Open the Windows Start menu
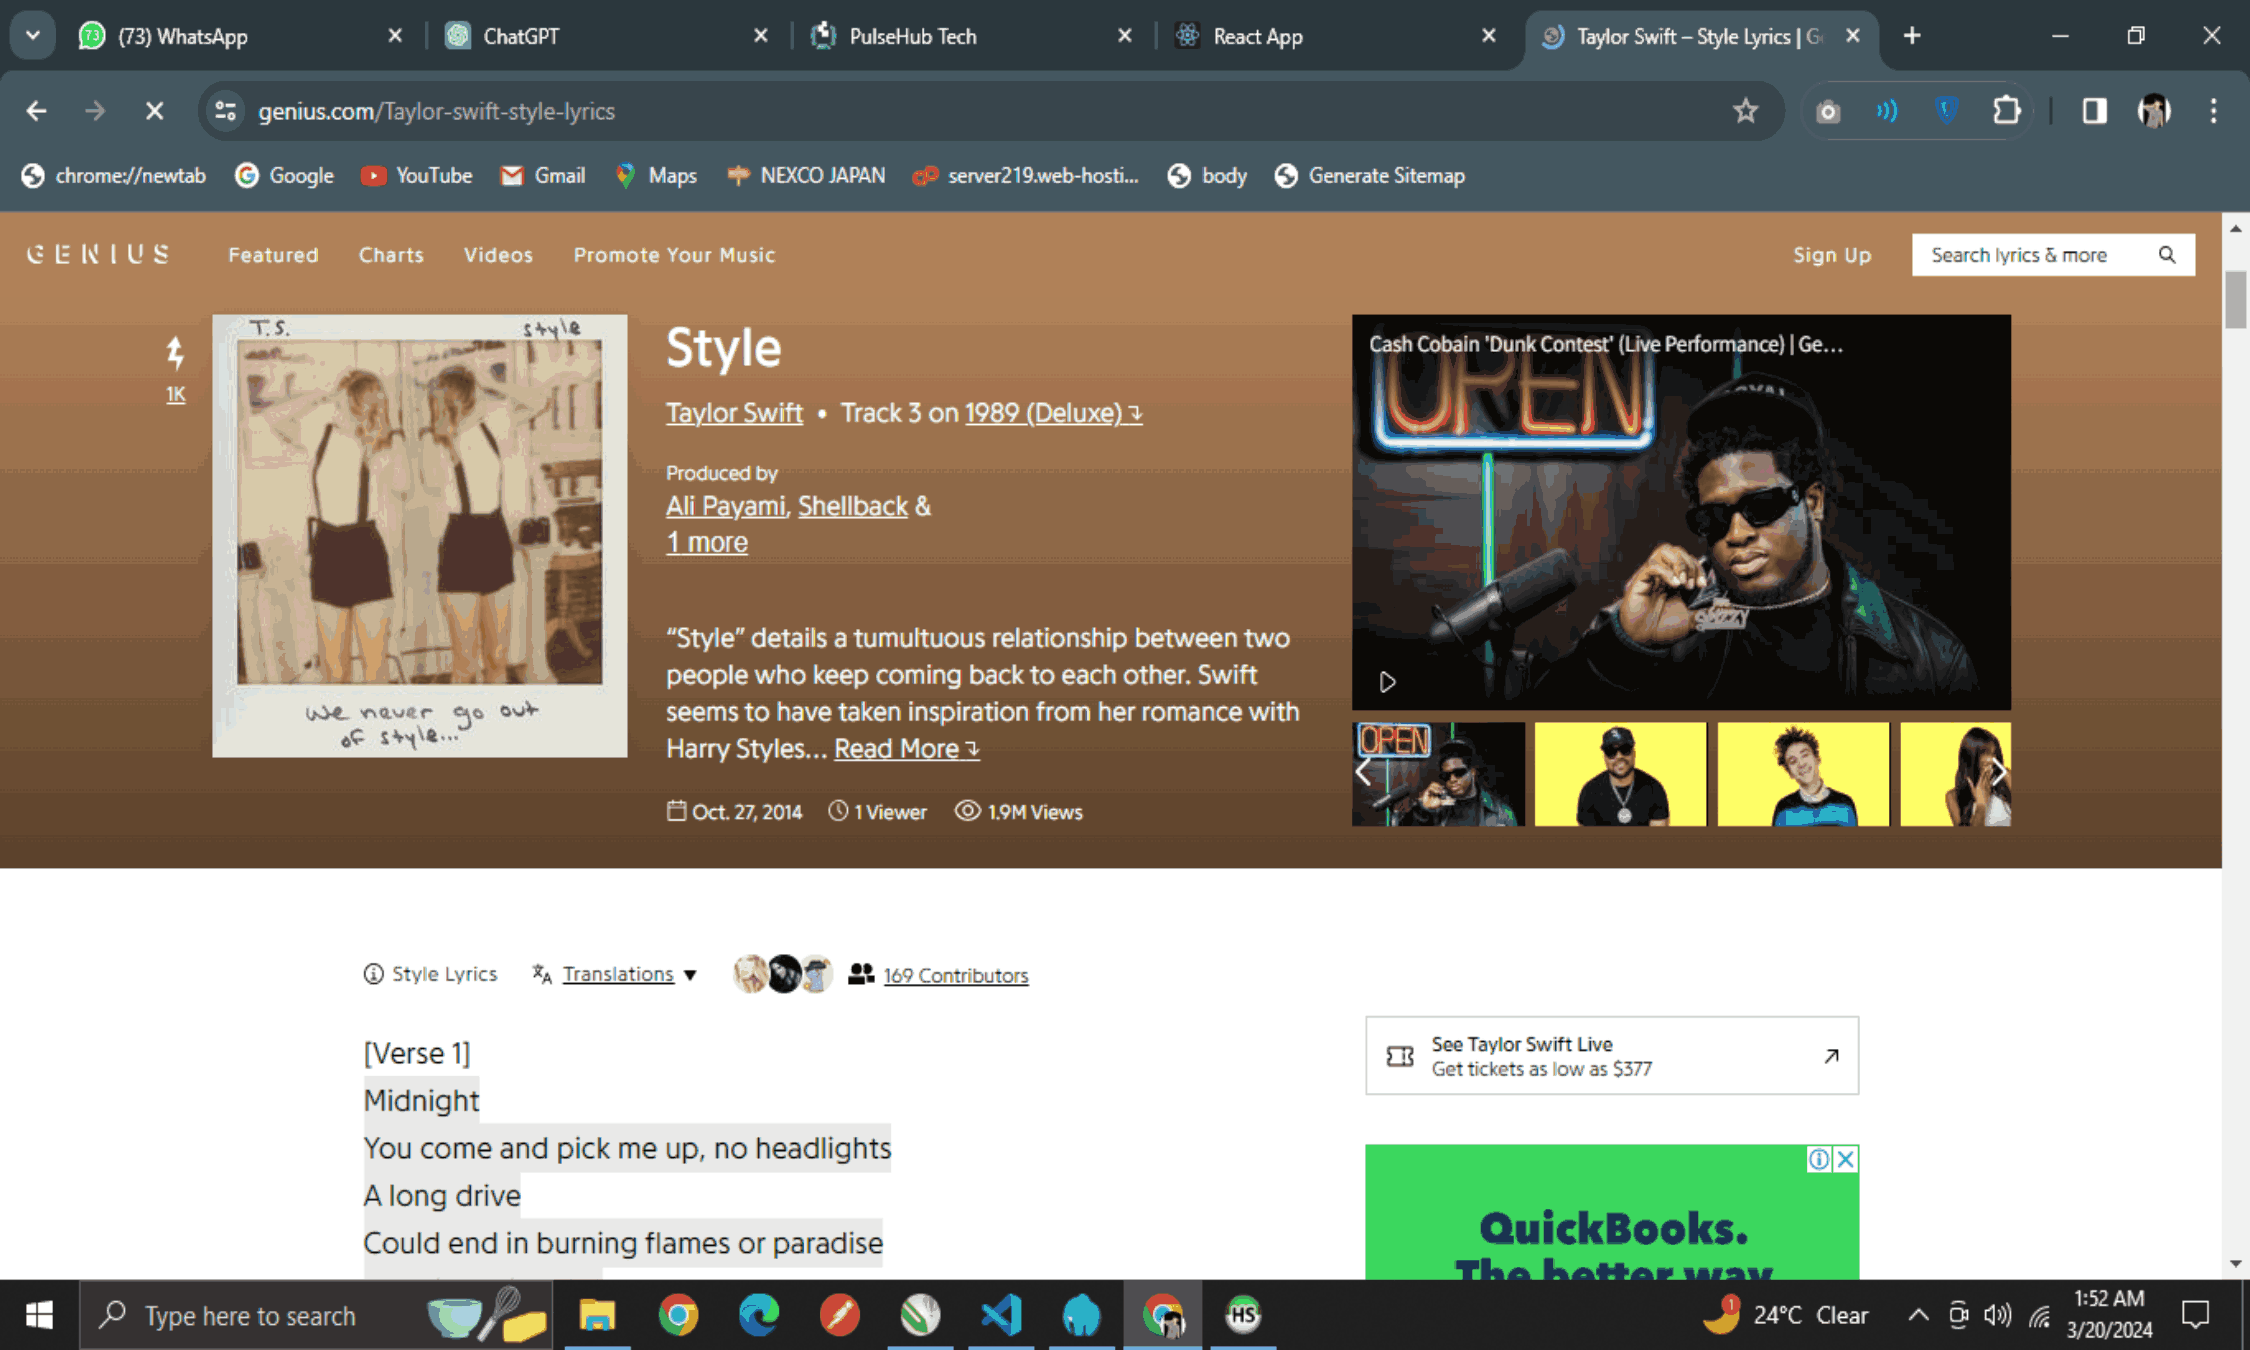The height and width of the screenshot is (1350, 2250). [x=39, y=1315]
